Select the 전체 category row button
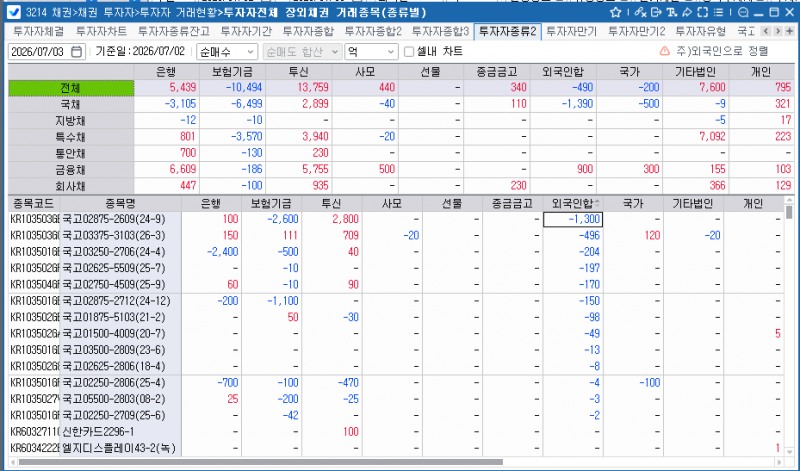The image size is (800, 471). (71, 88)
